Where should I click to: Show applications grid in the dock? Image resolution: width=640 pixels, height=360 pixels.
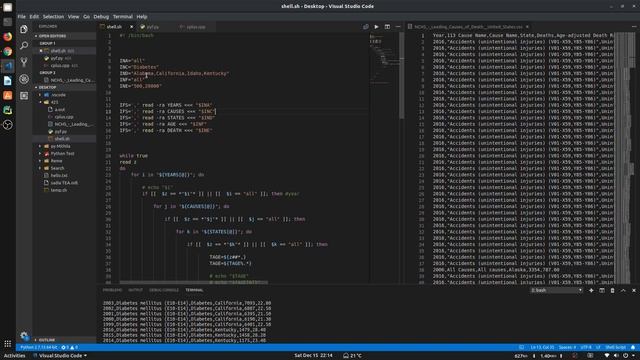pos(7,344)
